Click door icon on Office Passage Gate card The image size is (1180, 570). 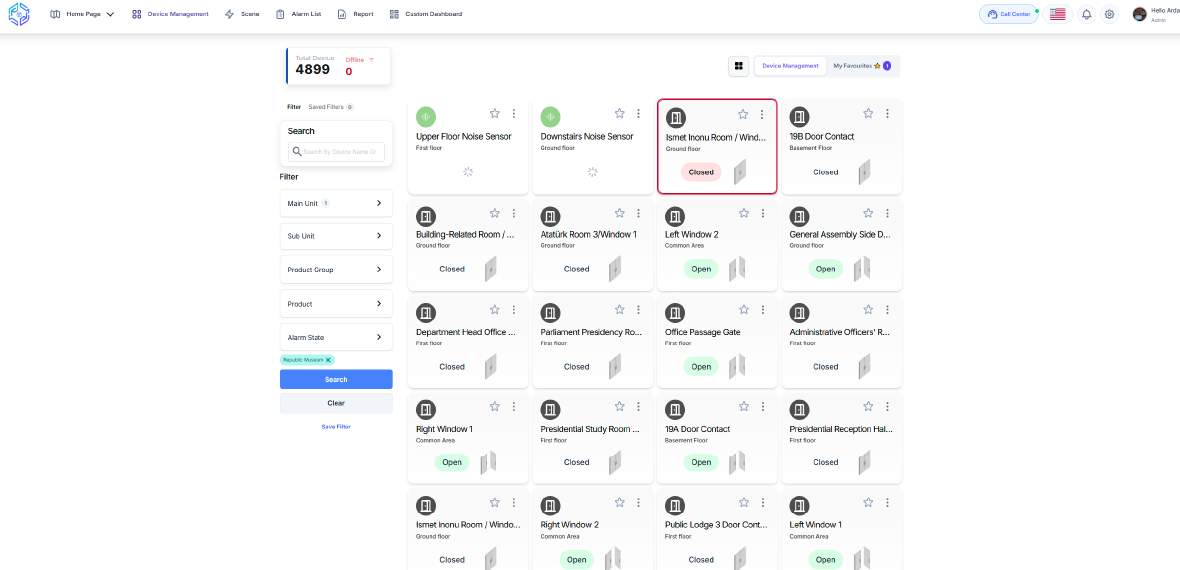675,313
